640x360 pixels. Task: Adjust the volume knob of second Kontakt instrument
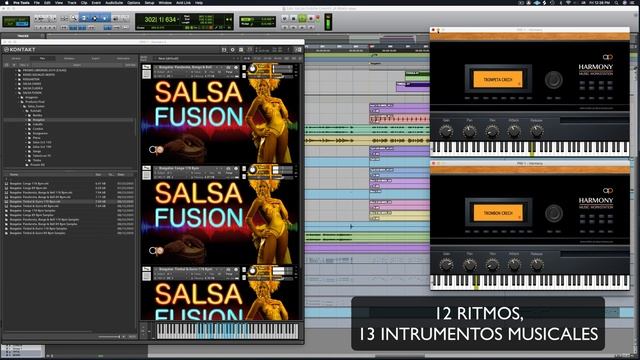(253, 170)
